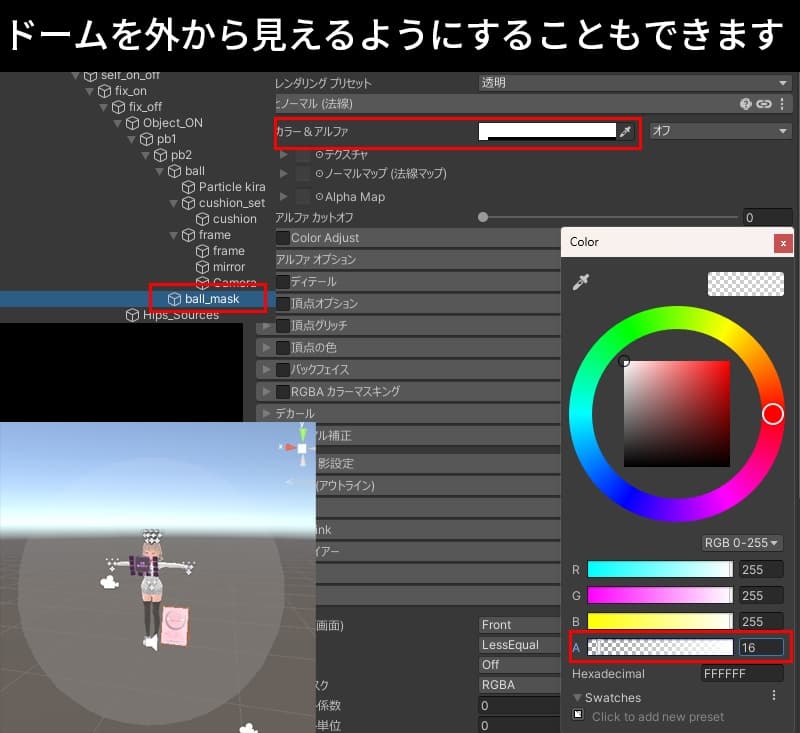Open the RGB 0-255 mode dropdown

pyautogui.click(x=740, y=543)
